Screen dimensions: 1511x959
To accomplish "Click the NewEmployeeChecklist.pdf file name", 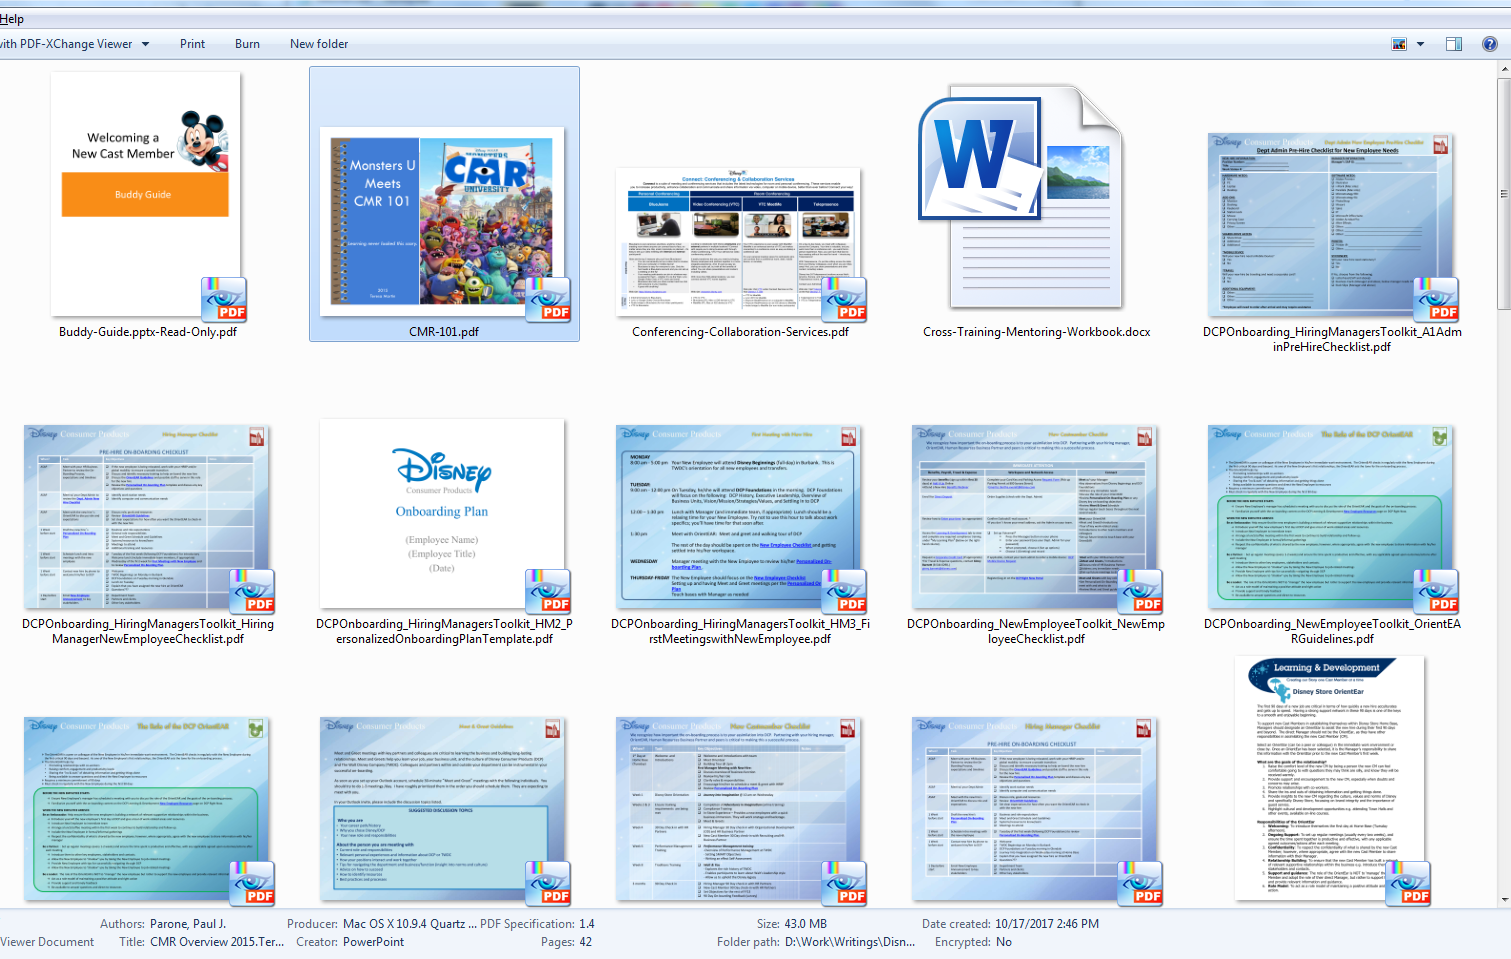I will coord(1036,631).
